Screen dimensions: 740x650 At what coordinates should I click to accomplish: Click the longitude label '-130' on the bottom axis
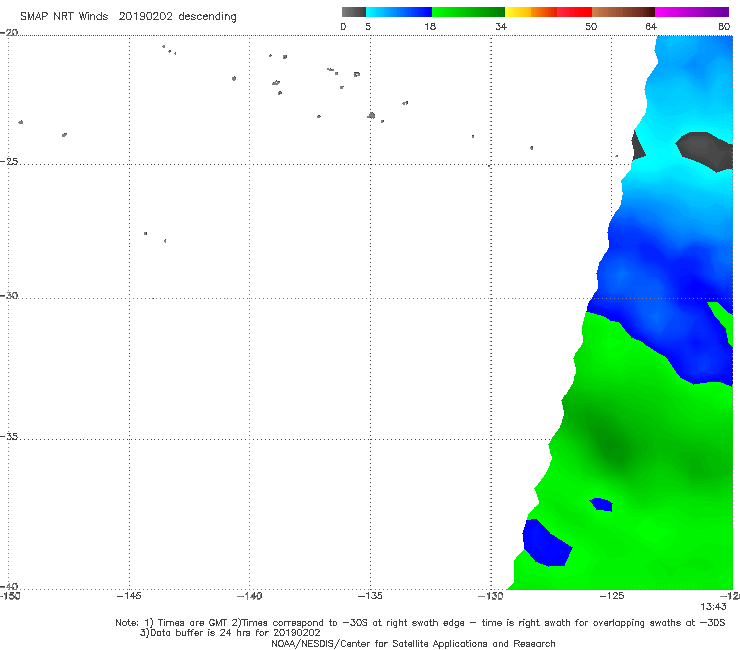click(491, 596)
